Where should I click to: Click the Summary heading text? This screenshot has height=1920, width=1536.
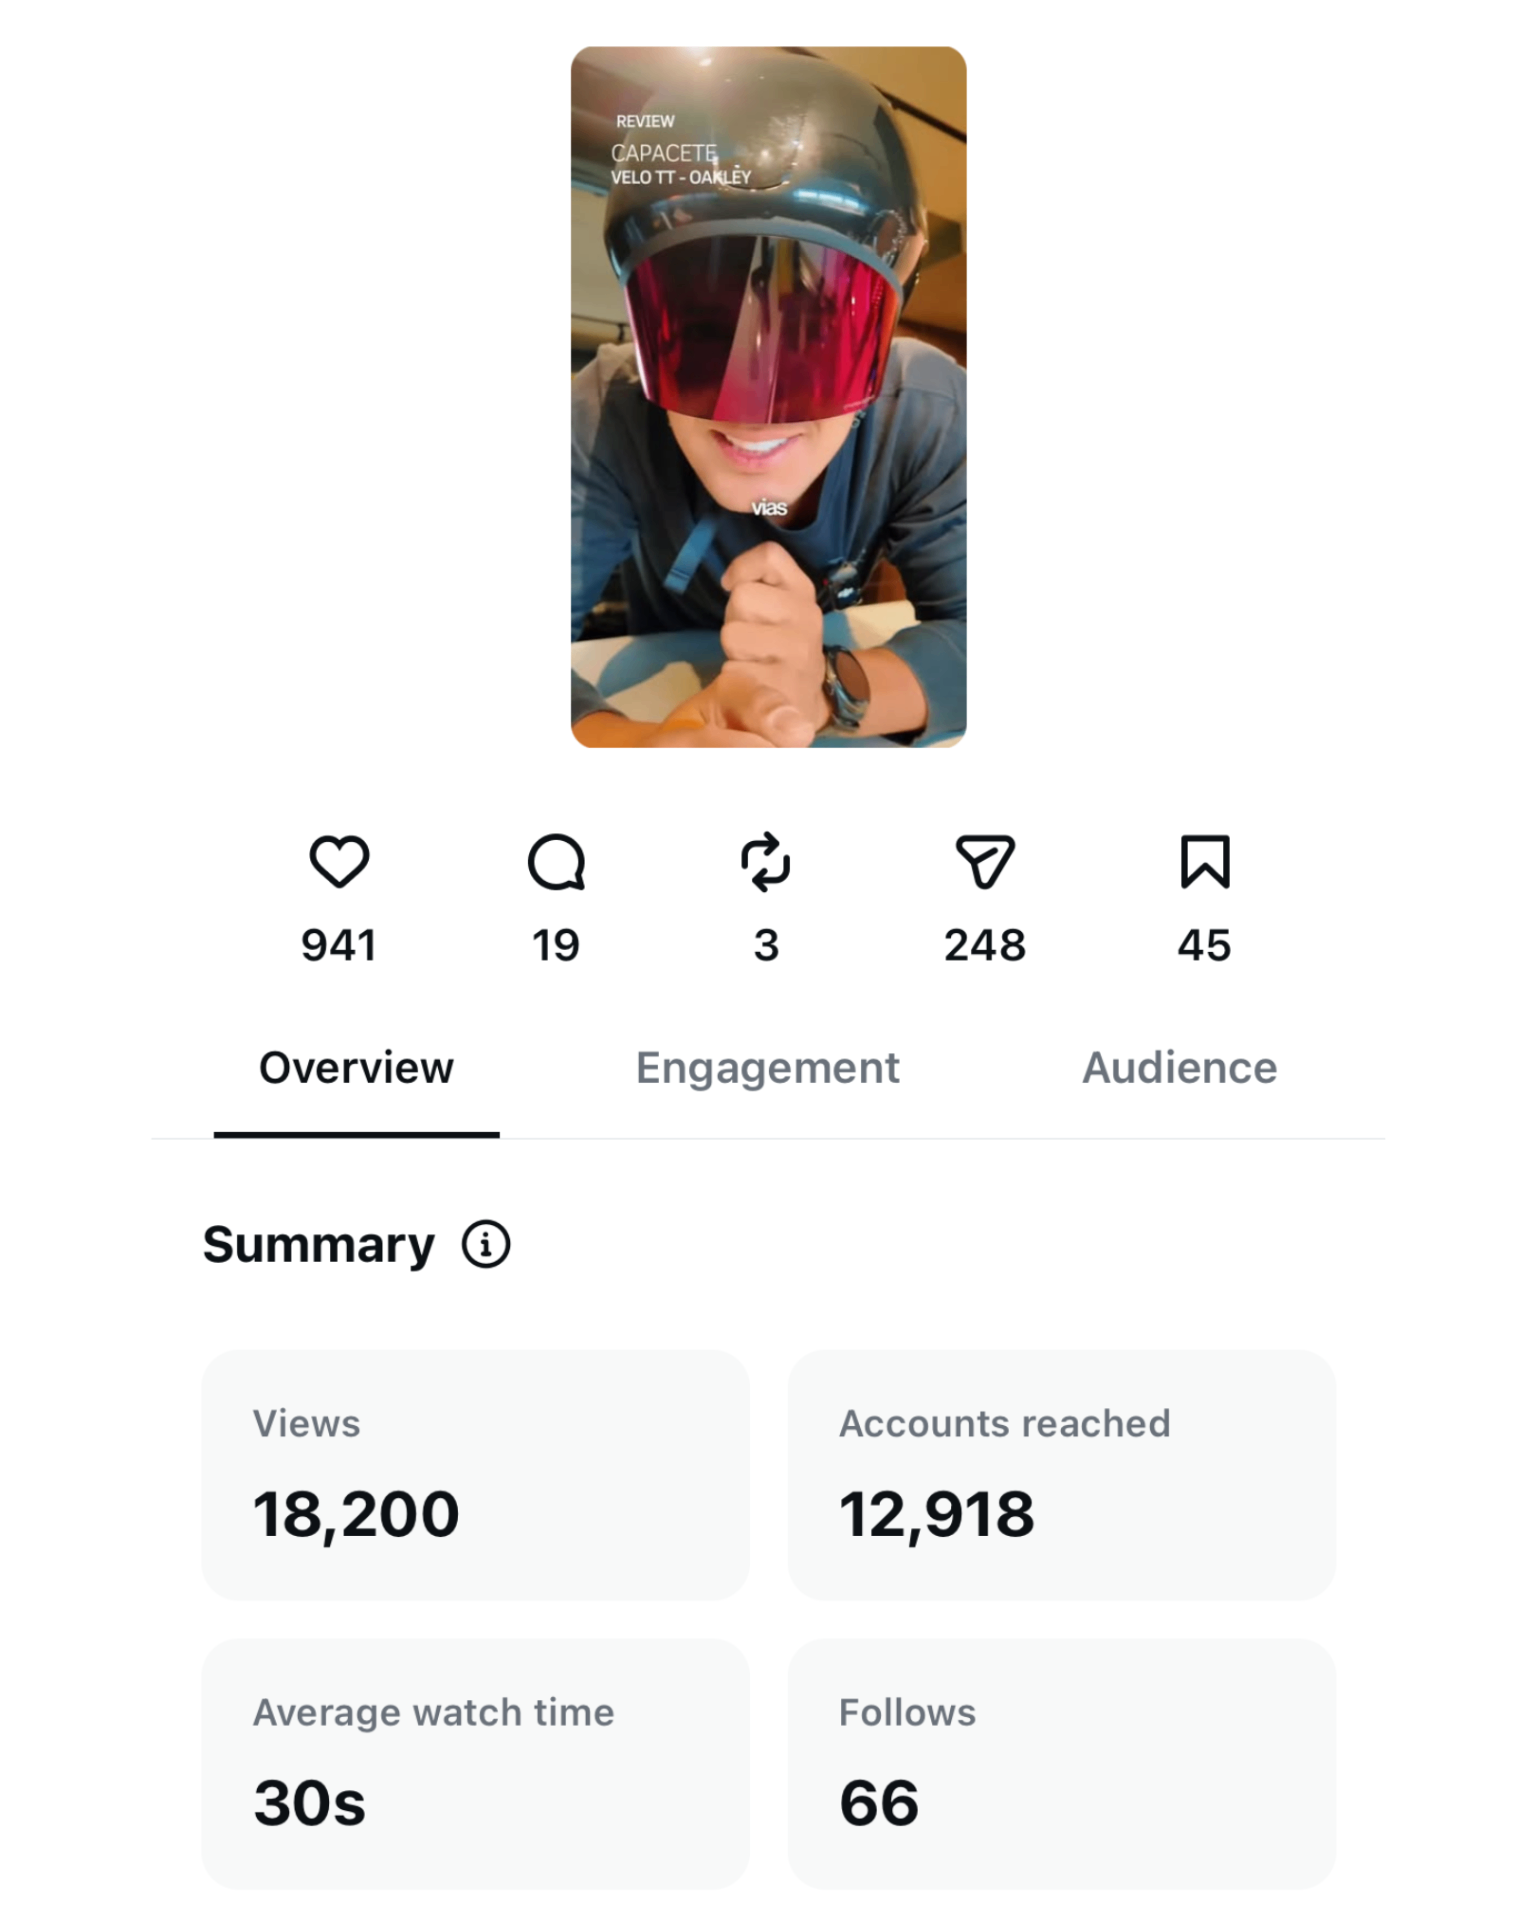(319, 1245)
